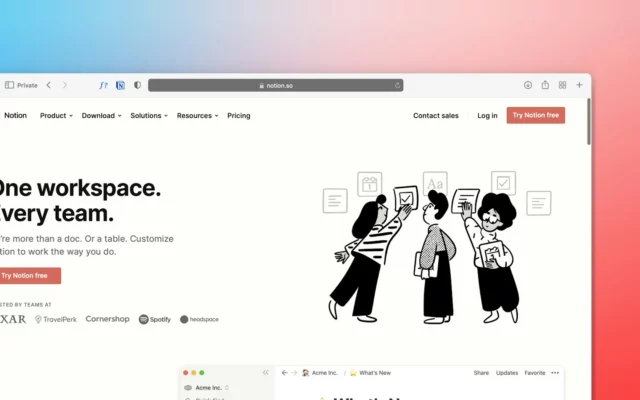
Task: Open the f? font extension icon
Action: pos(104,85)
